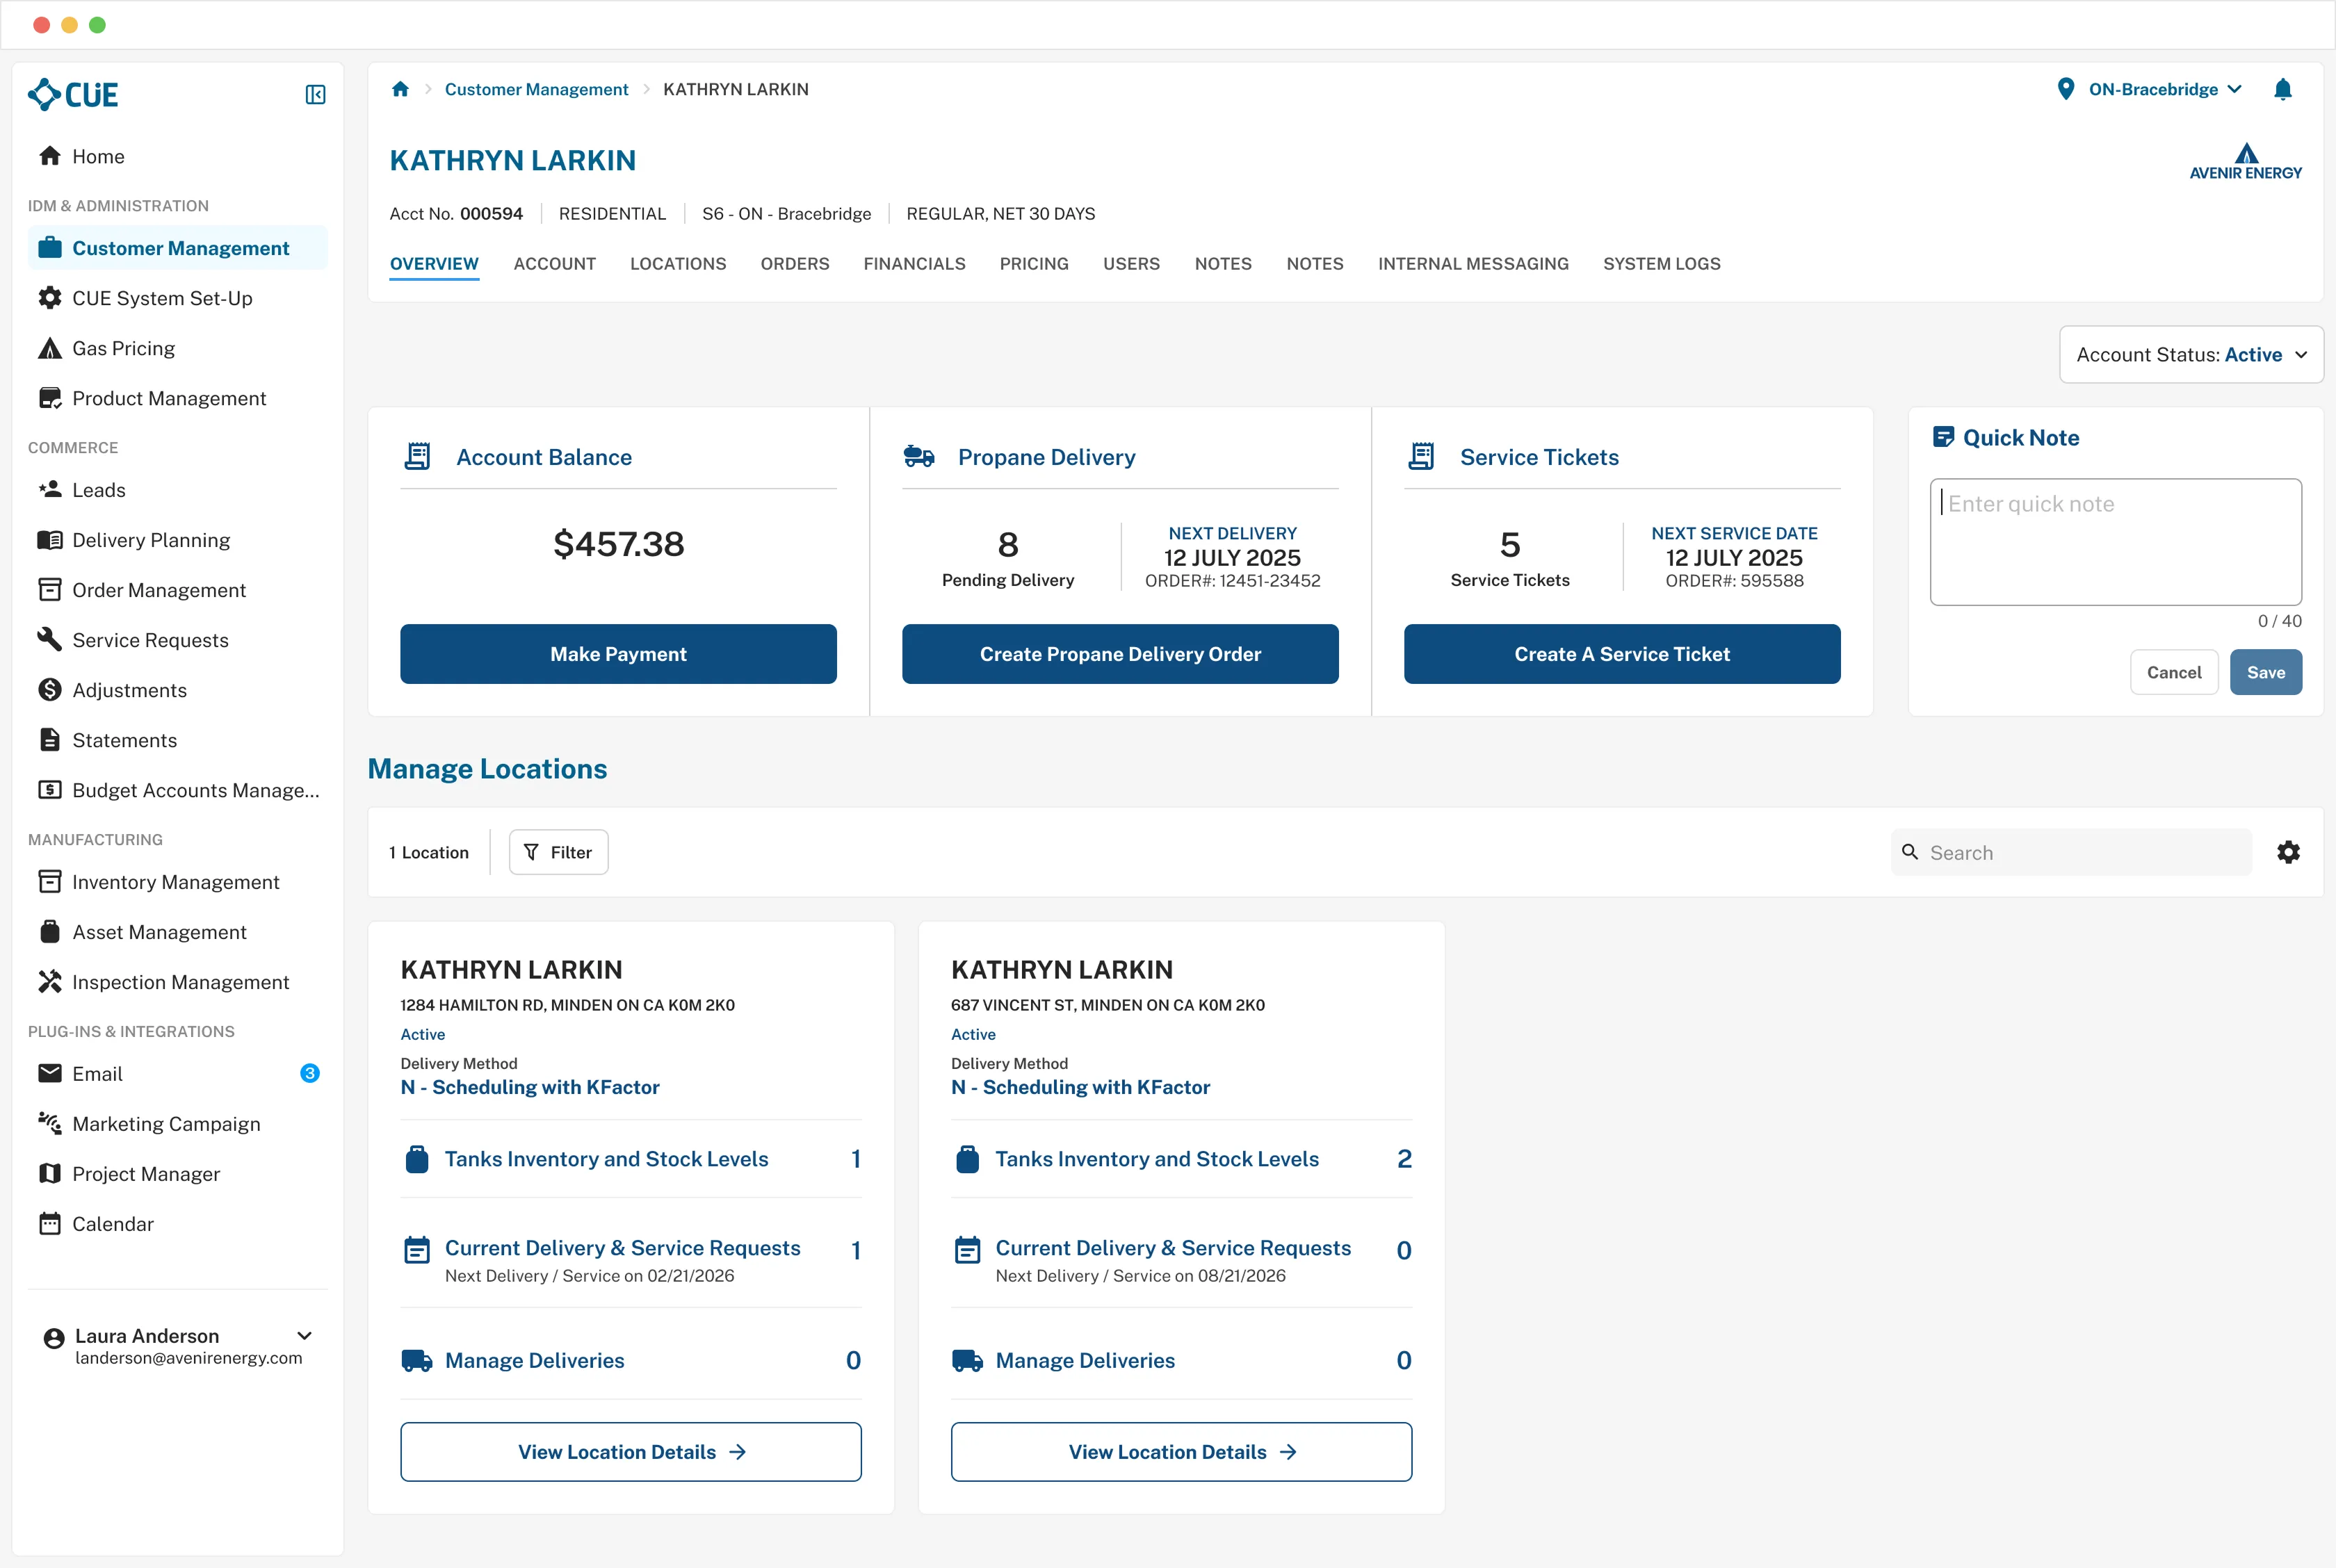The image size is (2336, 1568).
Task: Click the Marketing Campaign icon
Action: (50, 1124)
